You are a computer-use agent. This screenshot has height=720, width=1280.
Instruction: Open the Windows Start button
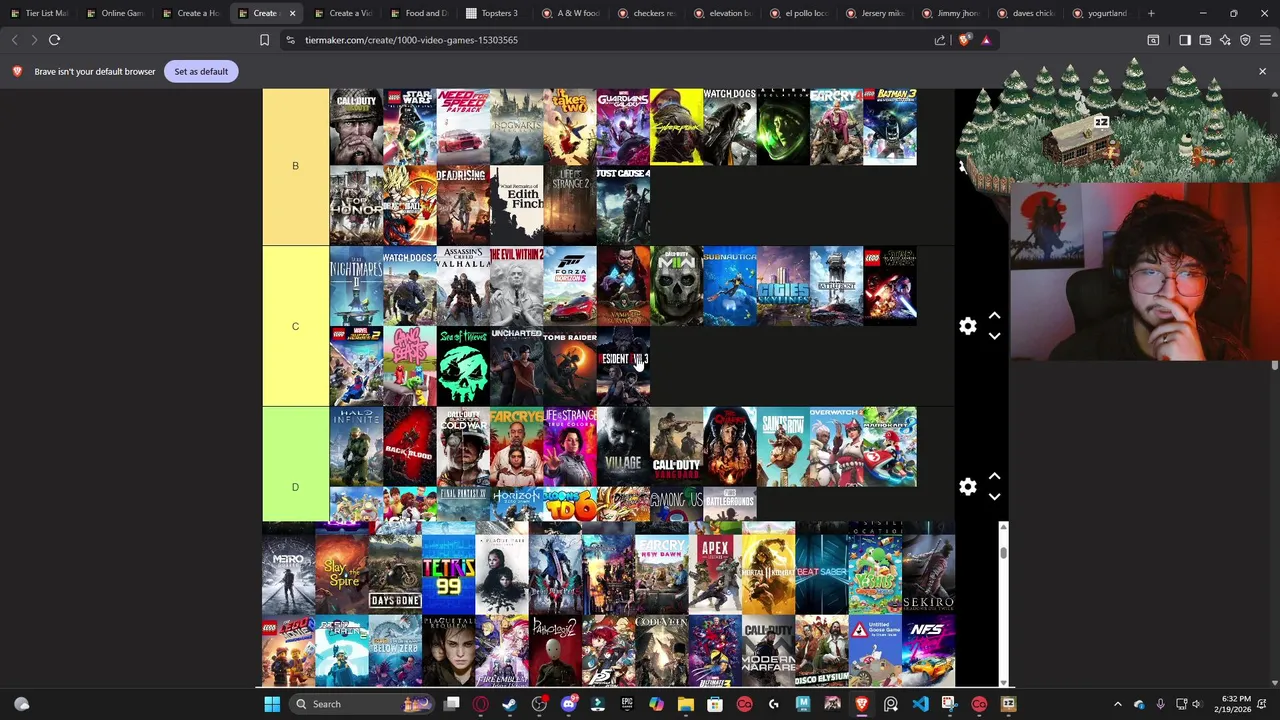(x=272, y=704)
